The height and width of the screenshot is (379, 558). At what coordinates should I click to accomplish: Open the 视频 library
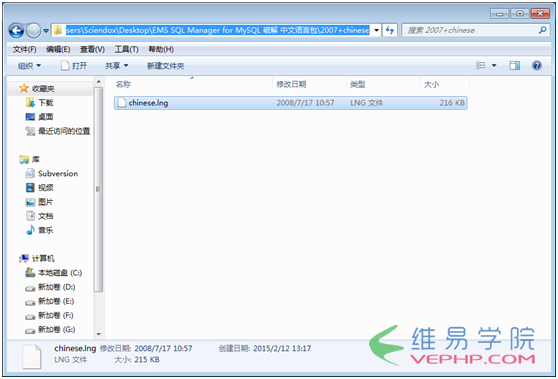tap(46, 188)
